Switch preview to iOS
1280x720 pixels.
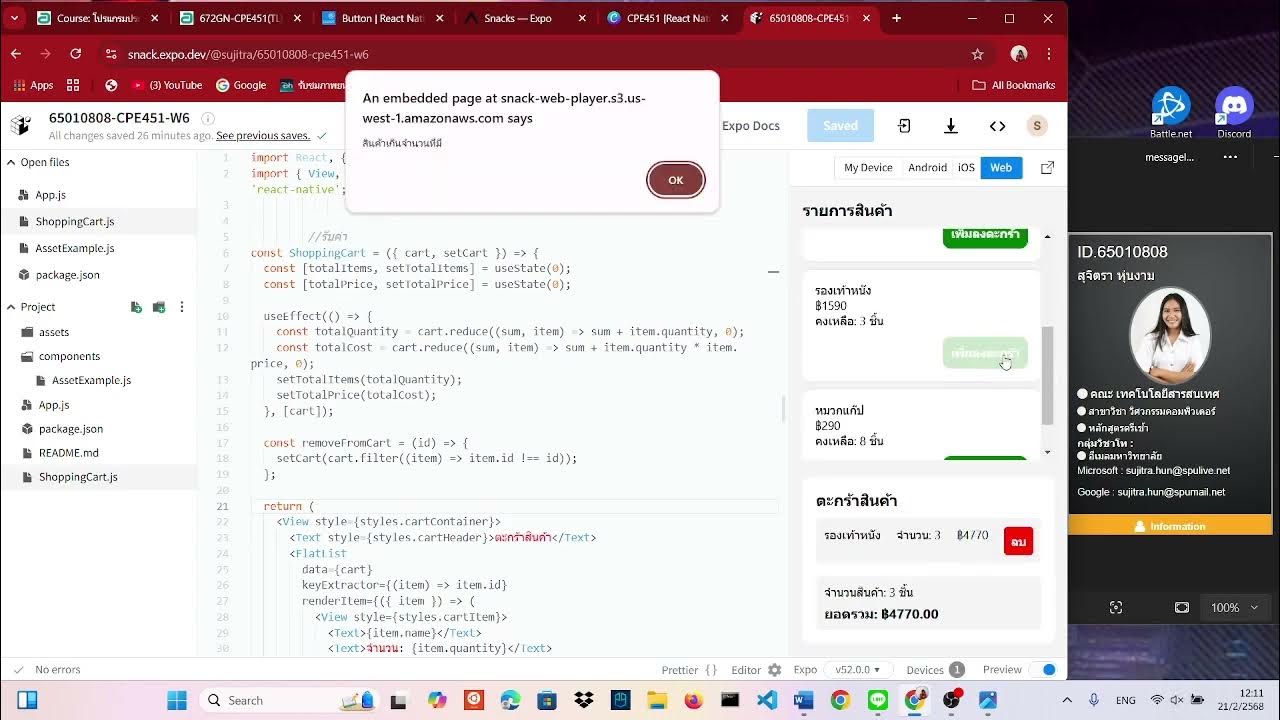pos(966,168)
